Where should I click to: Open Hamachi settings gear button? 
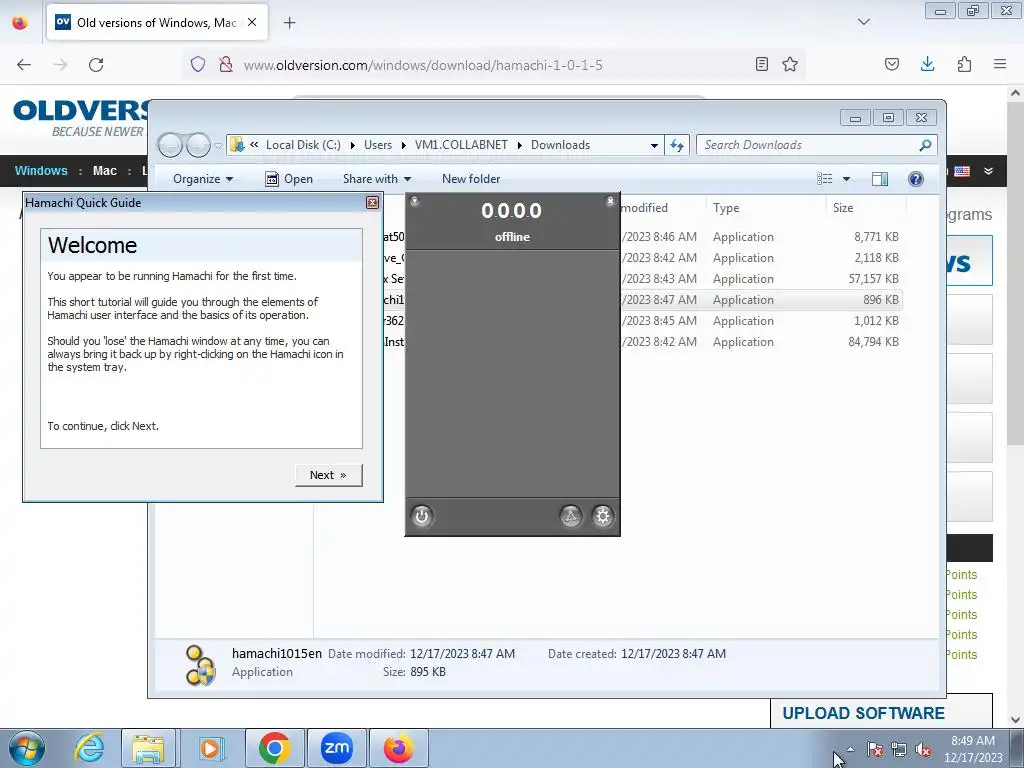(x=602, y=517)
